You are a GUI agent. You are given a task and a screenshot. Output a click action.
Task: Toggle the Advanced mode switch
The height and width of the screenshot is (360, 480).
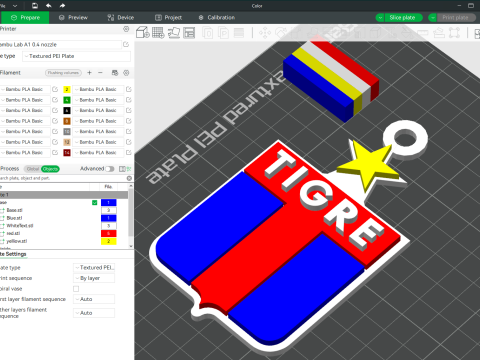pos(110,169)
